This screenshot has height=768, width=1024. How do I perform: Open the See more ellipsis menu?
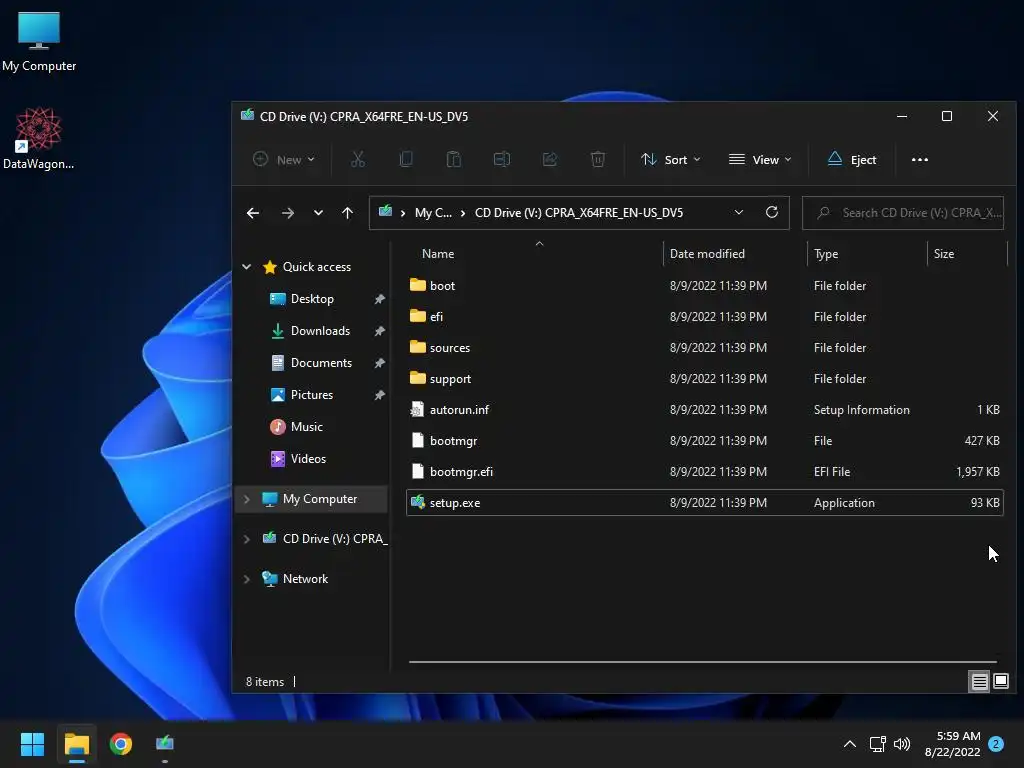pos(920,159)
